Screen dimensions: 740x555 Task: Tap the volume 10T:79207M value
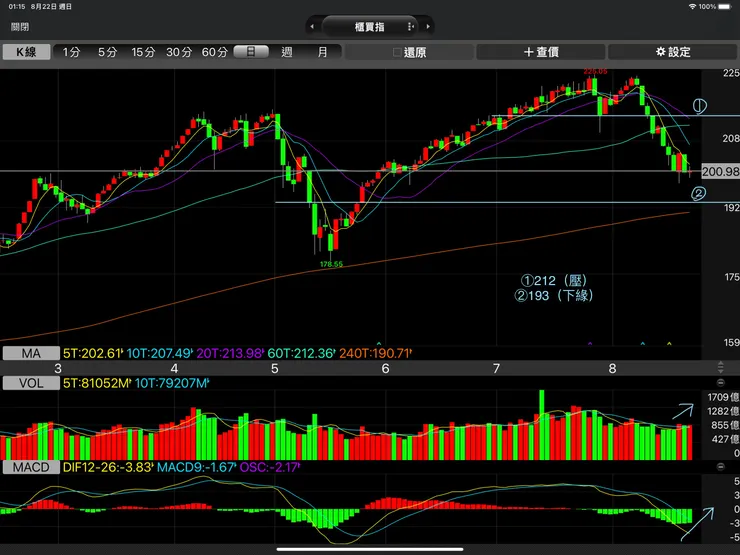[172, 383]
